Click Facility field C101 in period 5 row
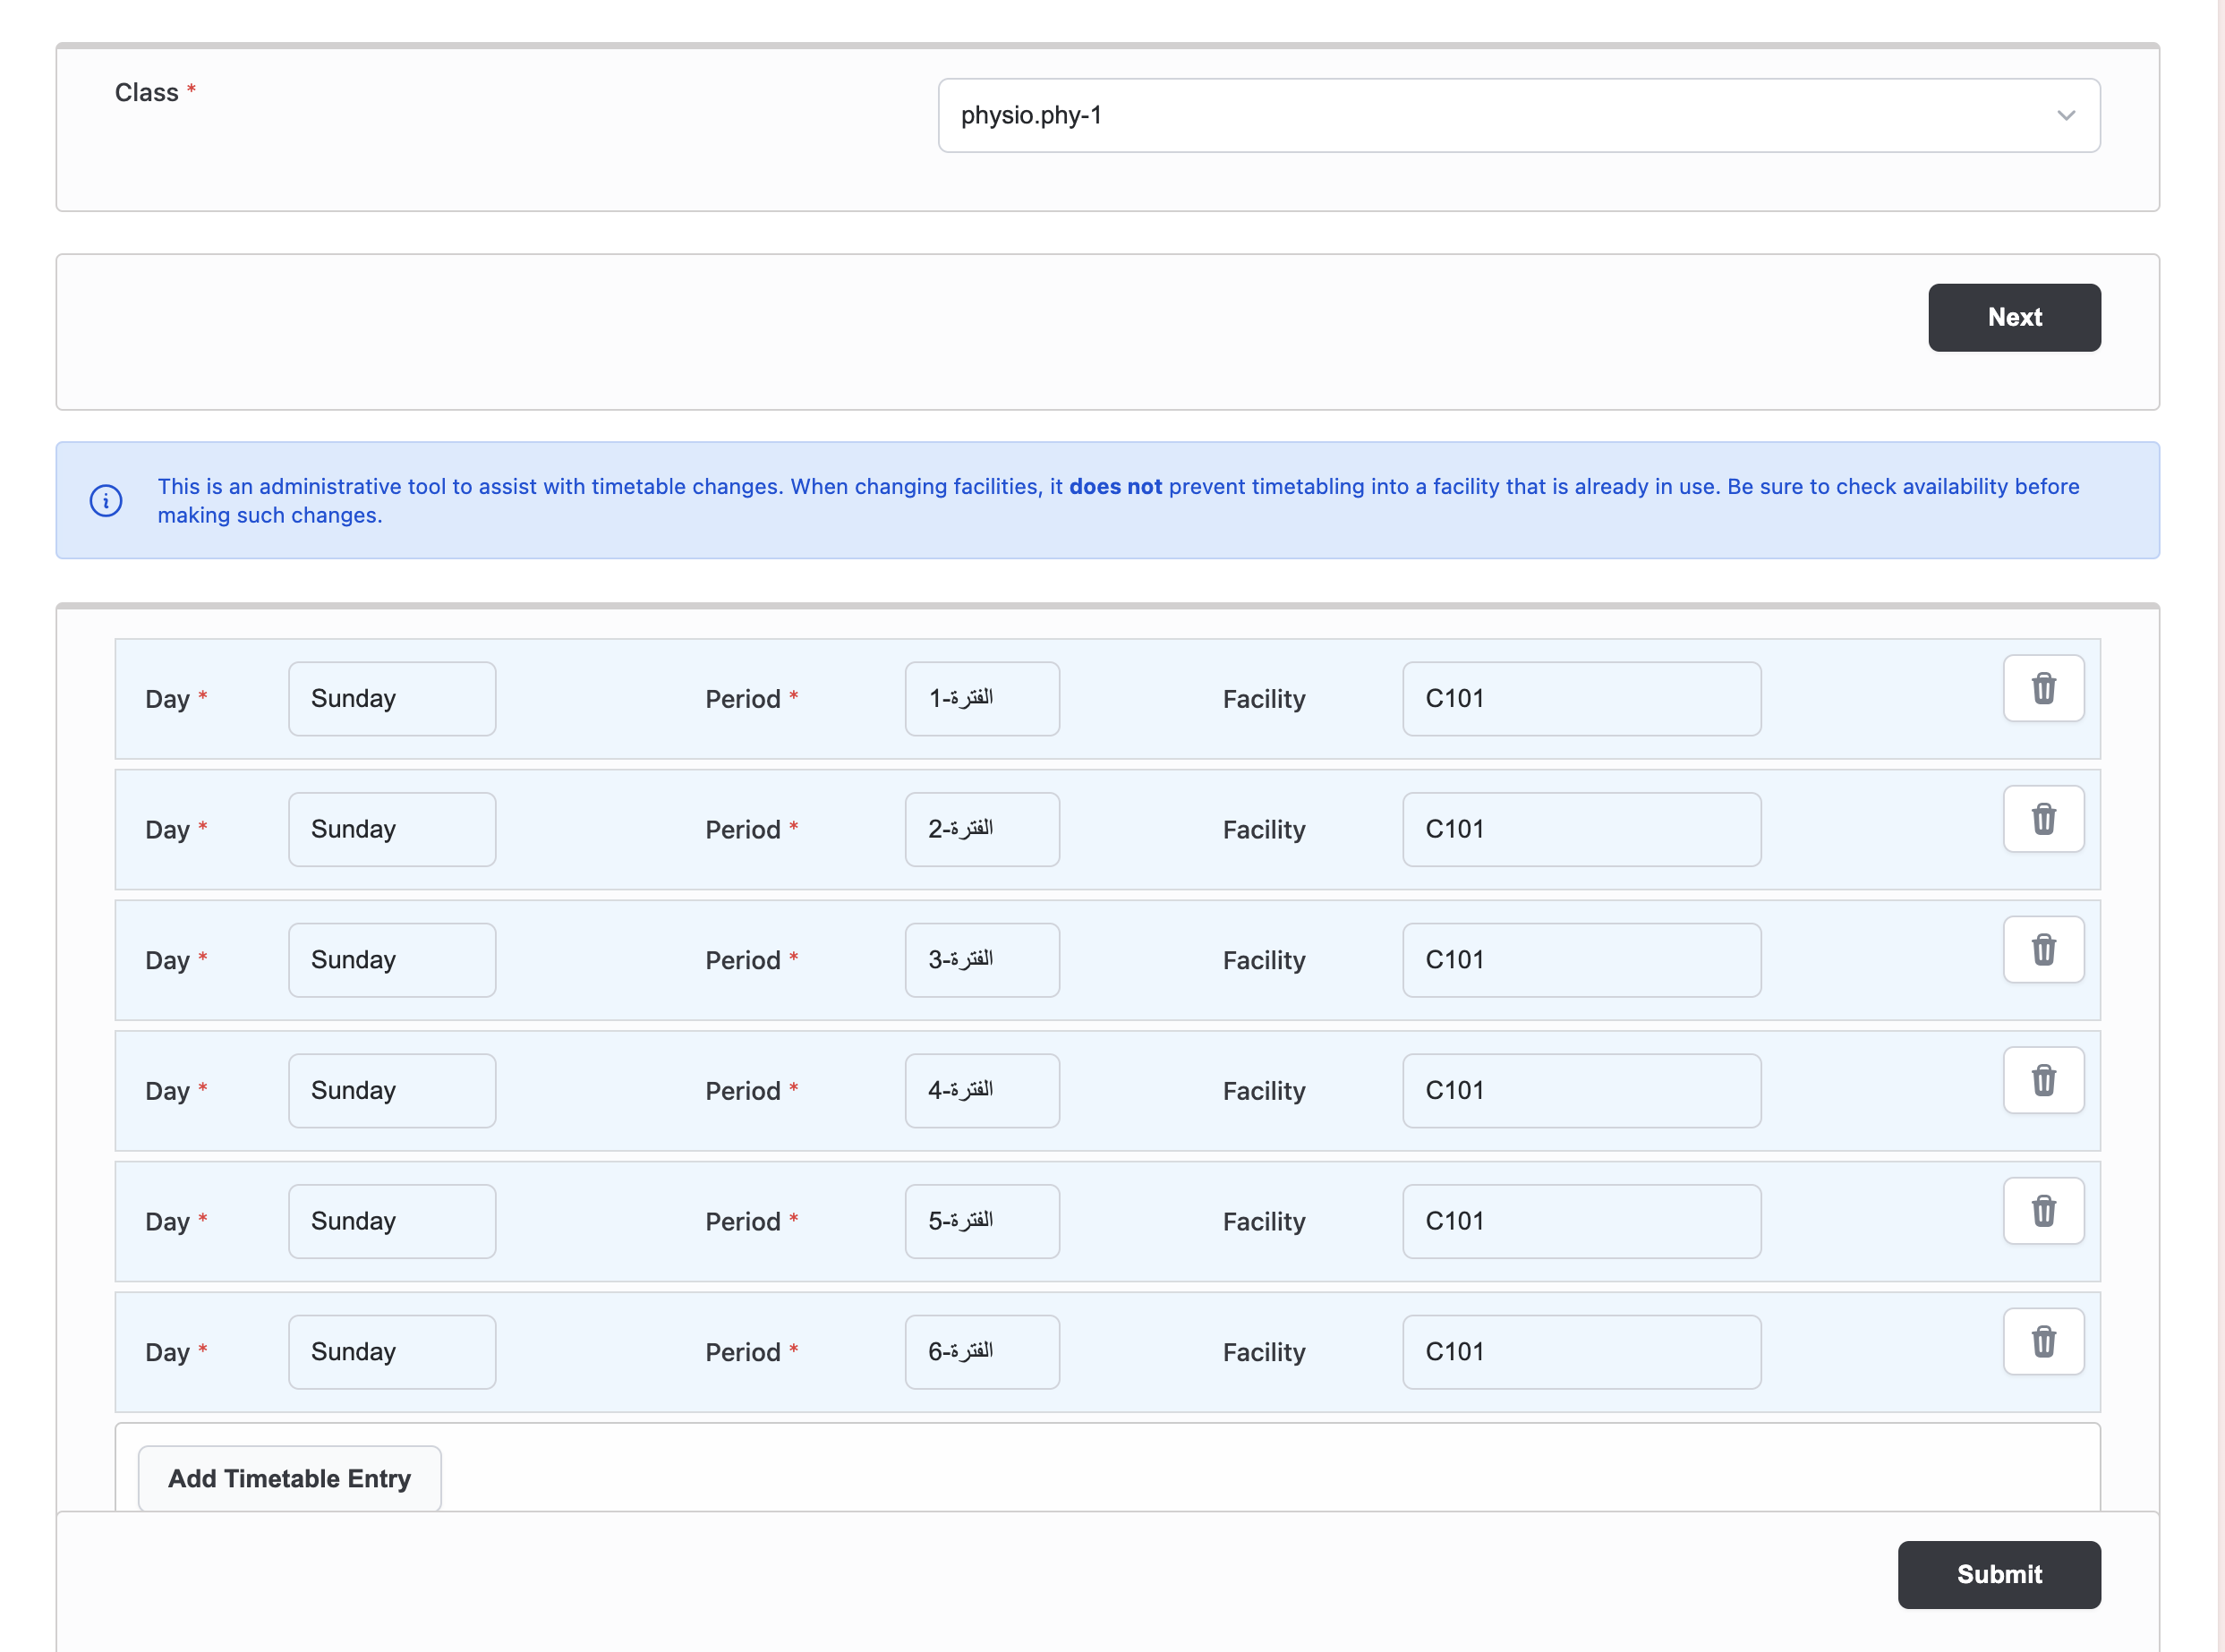The width and height of the screenshot is (2225, 1652). coord(1581,1221)
